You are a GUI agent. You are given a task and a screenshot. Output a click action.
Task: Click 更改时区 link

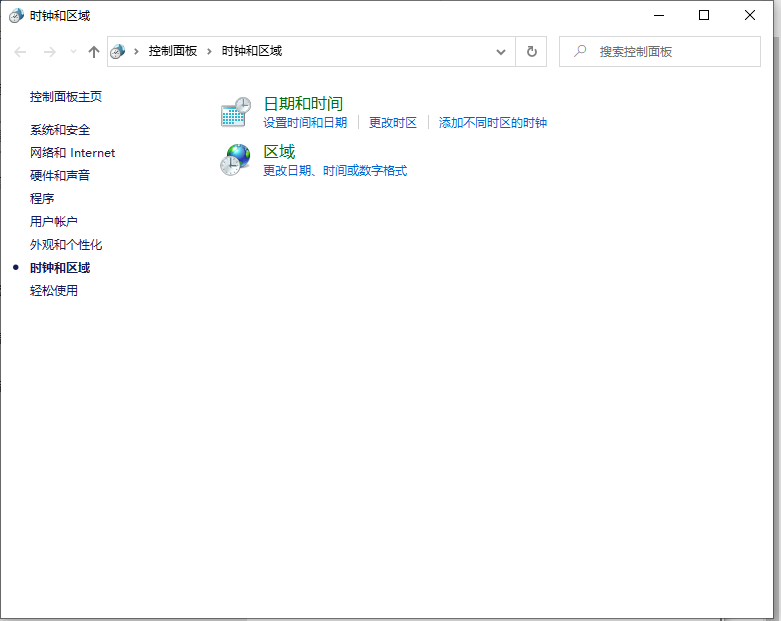pyautogui.click(x=393, y=123)
